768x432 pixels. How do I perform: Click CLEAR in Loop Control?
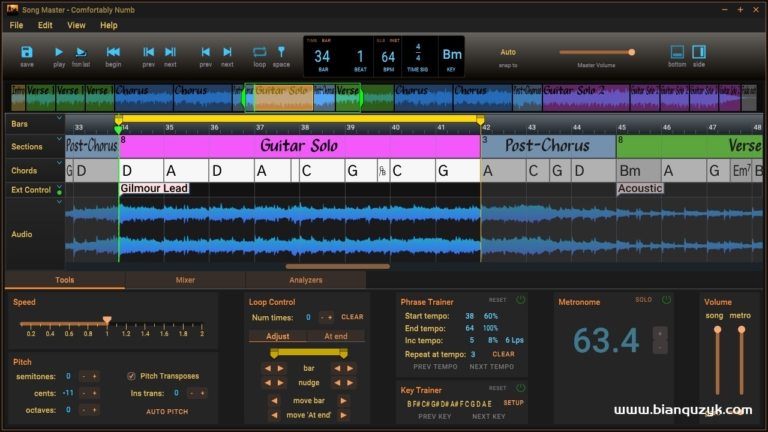click(352, 317)
